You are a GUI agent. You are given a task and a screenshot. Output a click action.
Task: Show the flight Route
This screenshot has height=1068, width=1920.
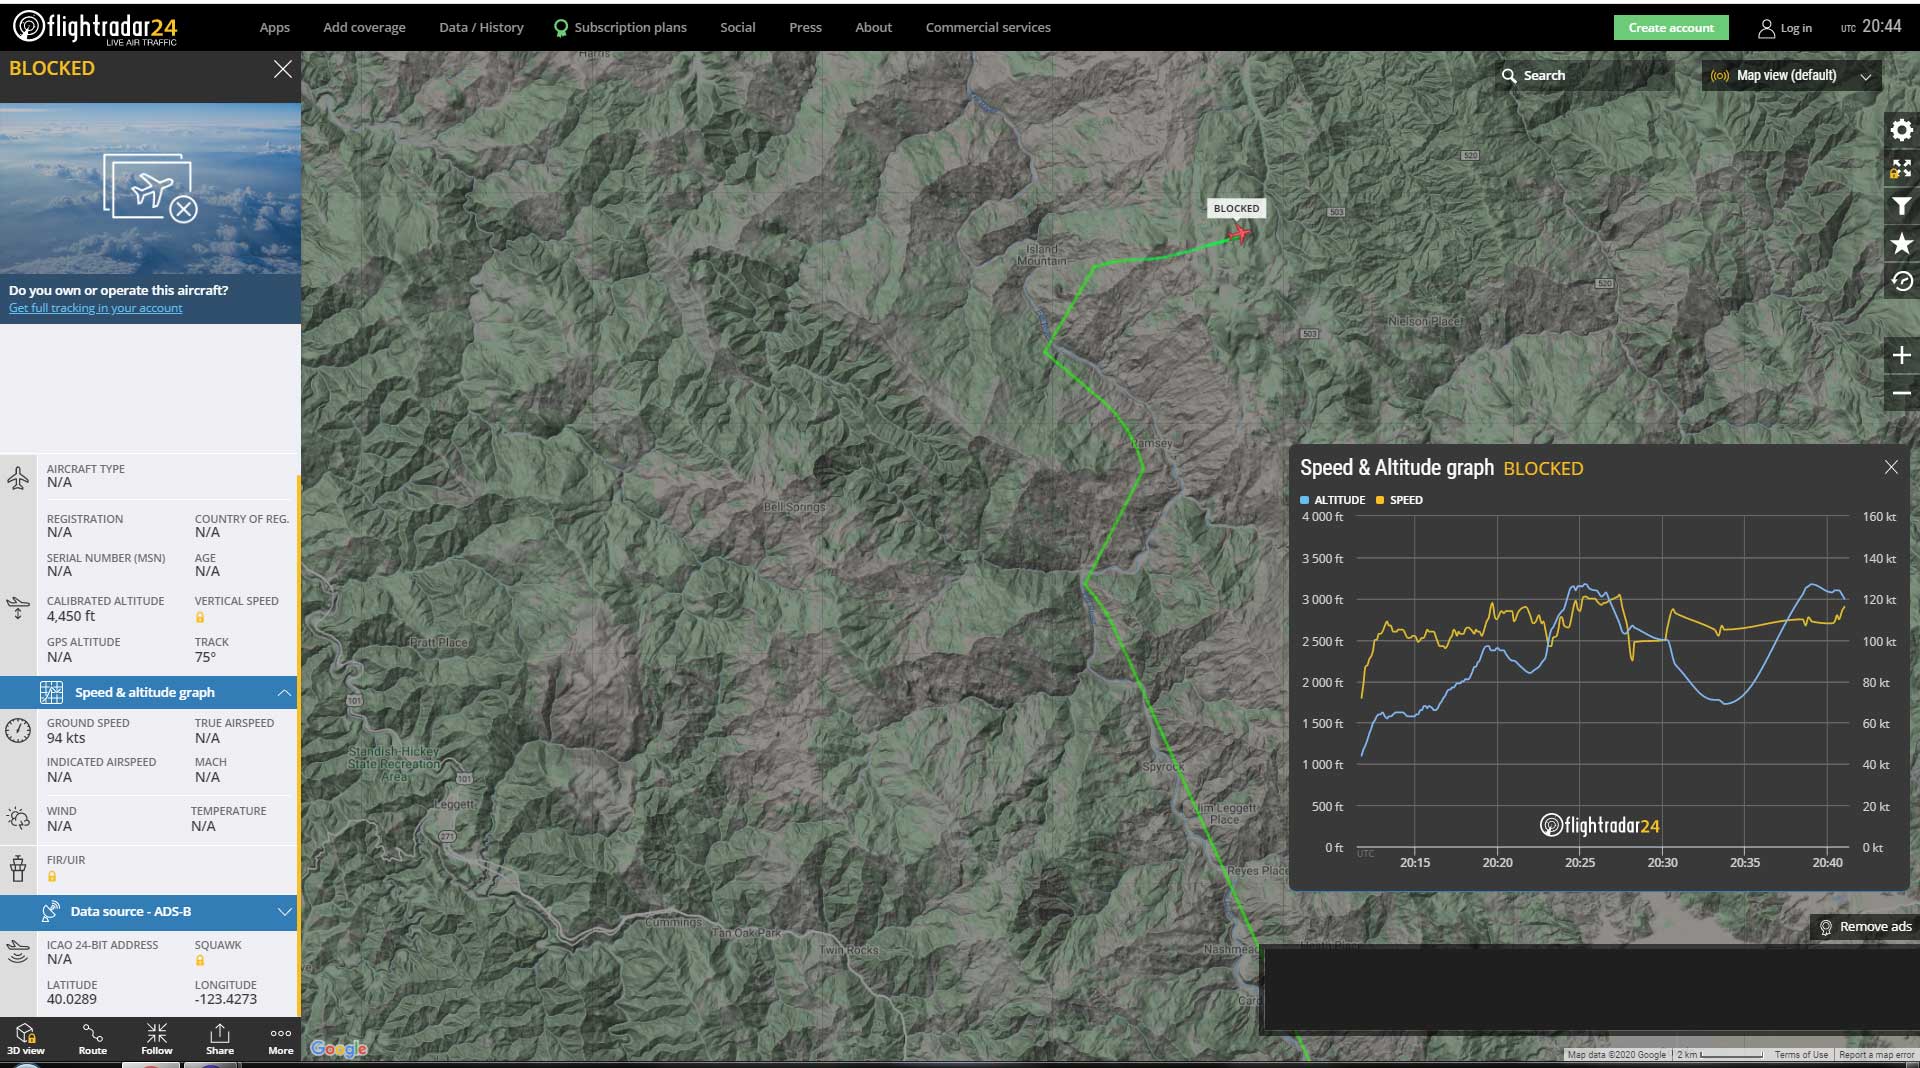(92, 1038)
